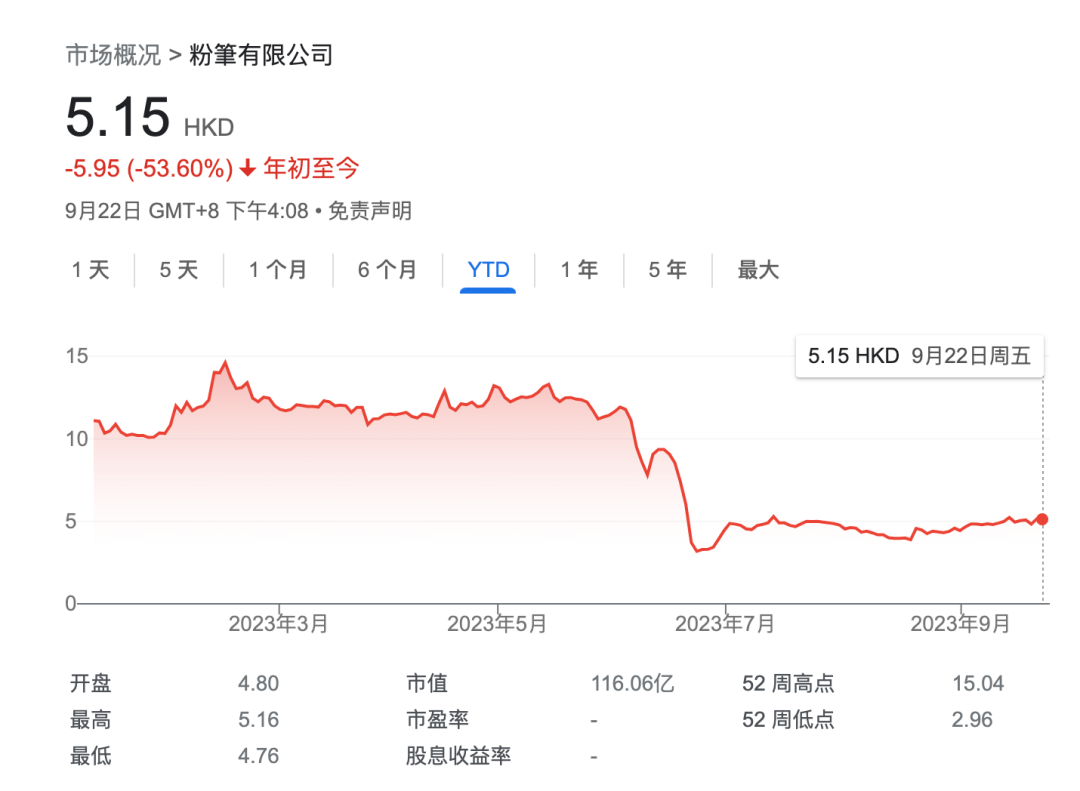Click the 免责声明 disclaimer link
This screenshot has width=1080, height=791.
pyautogui.click(x=370, y=211)
